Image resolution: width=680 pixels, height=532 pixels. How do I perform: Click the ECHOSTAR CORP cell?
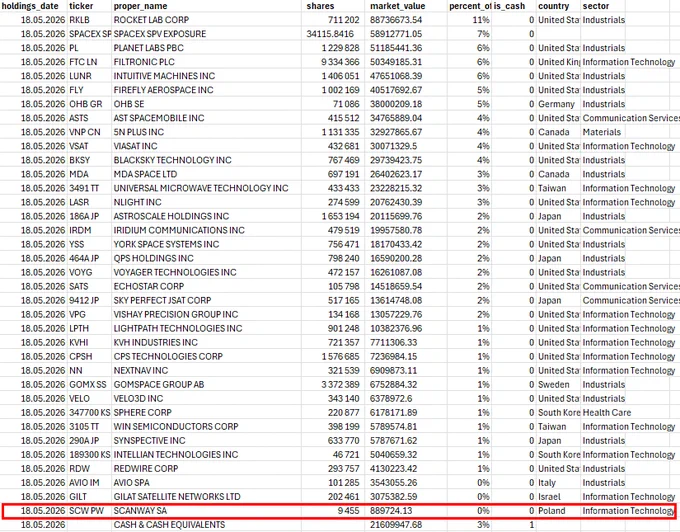point(207,286)
